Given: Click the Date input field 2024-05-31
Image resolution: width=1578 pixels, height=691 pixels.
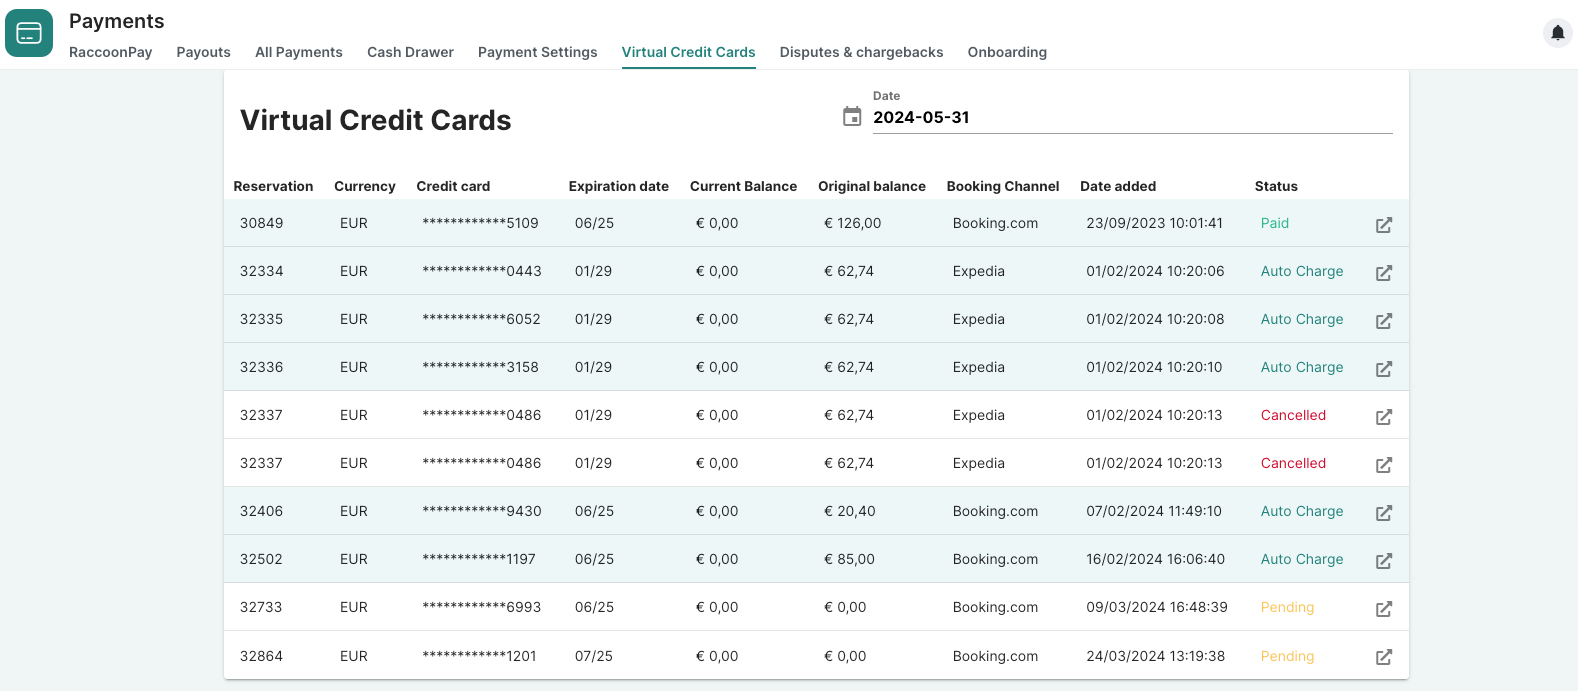Looking at the screenshot, I should coord(1132,117).
